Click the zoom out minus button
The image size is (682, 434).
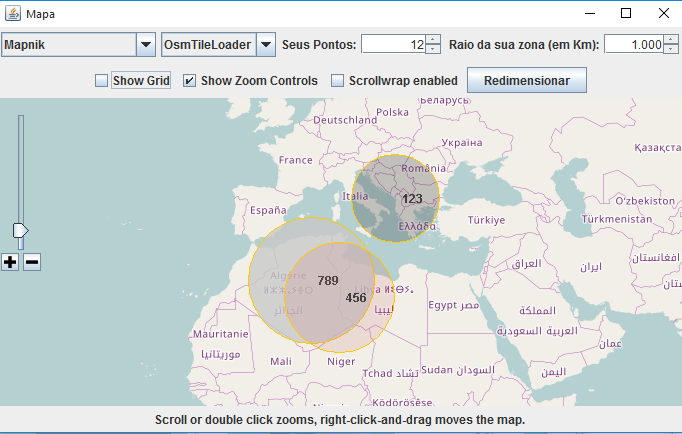tap(32, 262)
